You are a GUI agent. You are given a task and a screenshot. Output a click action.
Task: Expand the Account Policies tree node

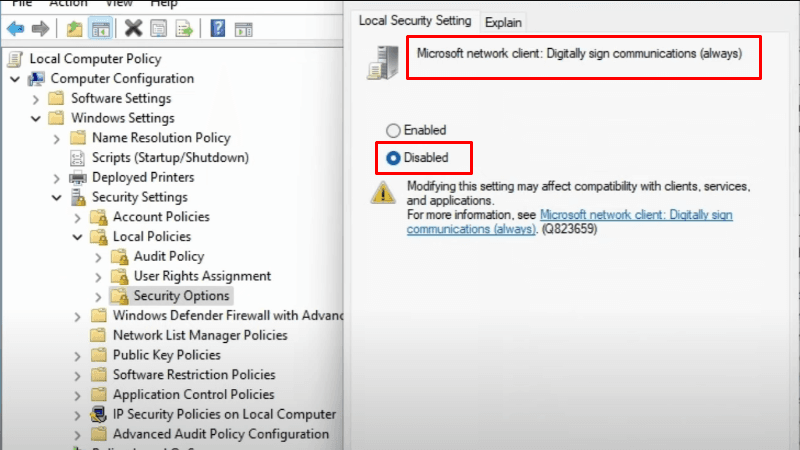click(x=78, y=217)
